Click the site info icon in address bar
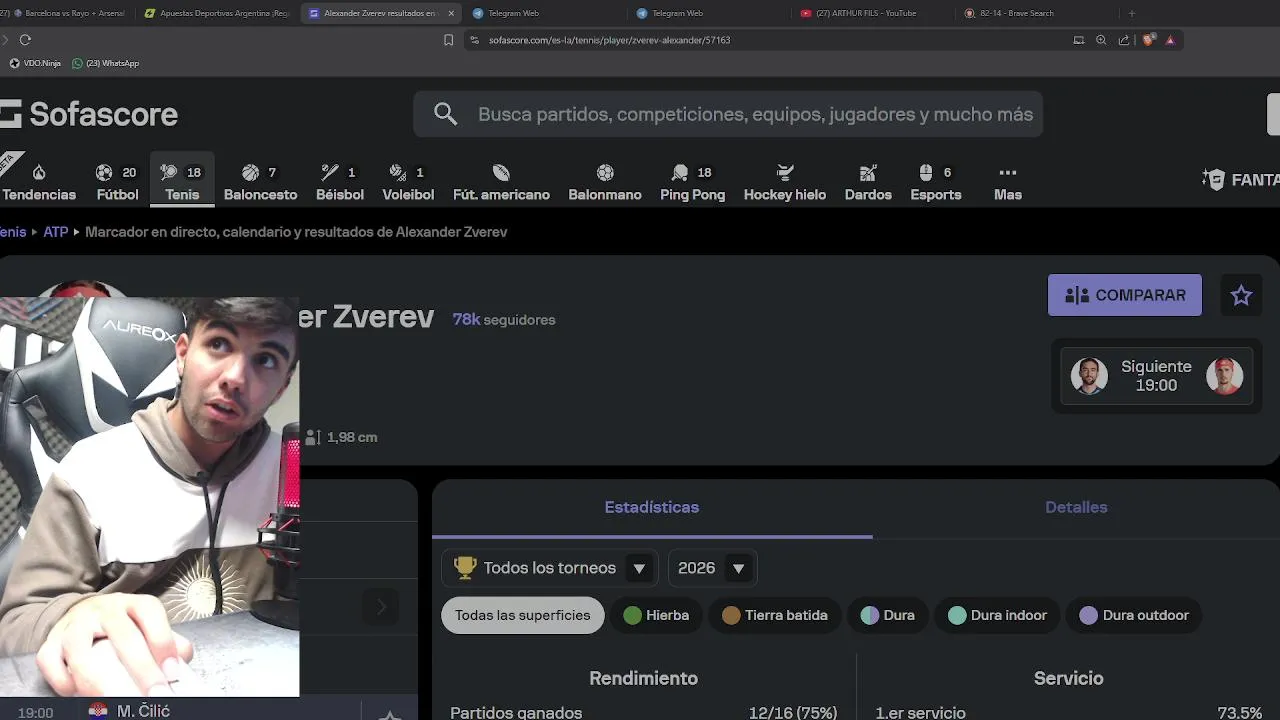The image size is (1280, 720). tap(475, 40)
